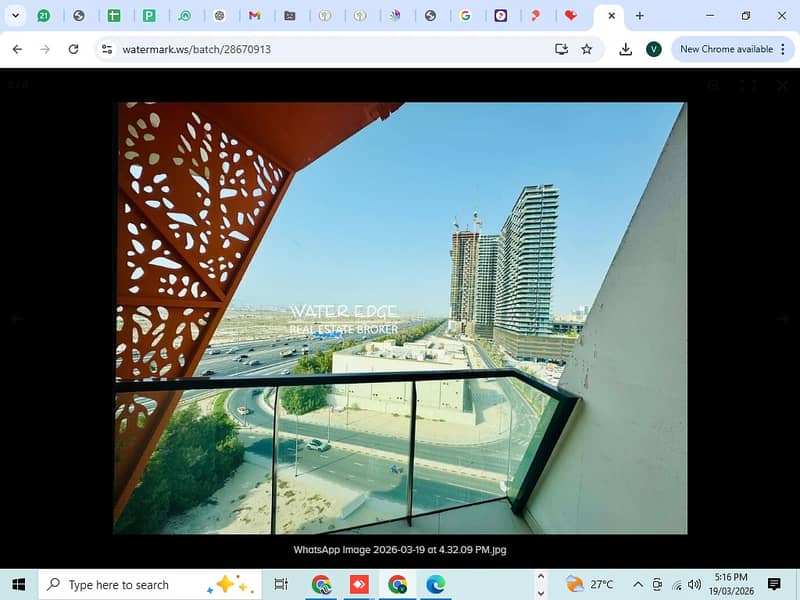Open the Chrome downloads icon
This screenshot has width=800, height=600.
(x=626, y=49)
